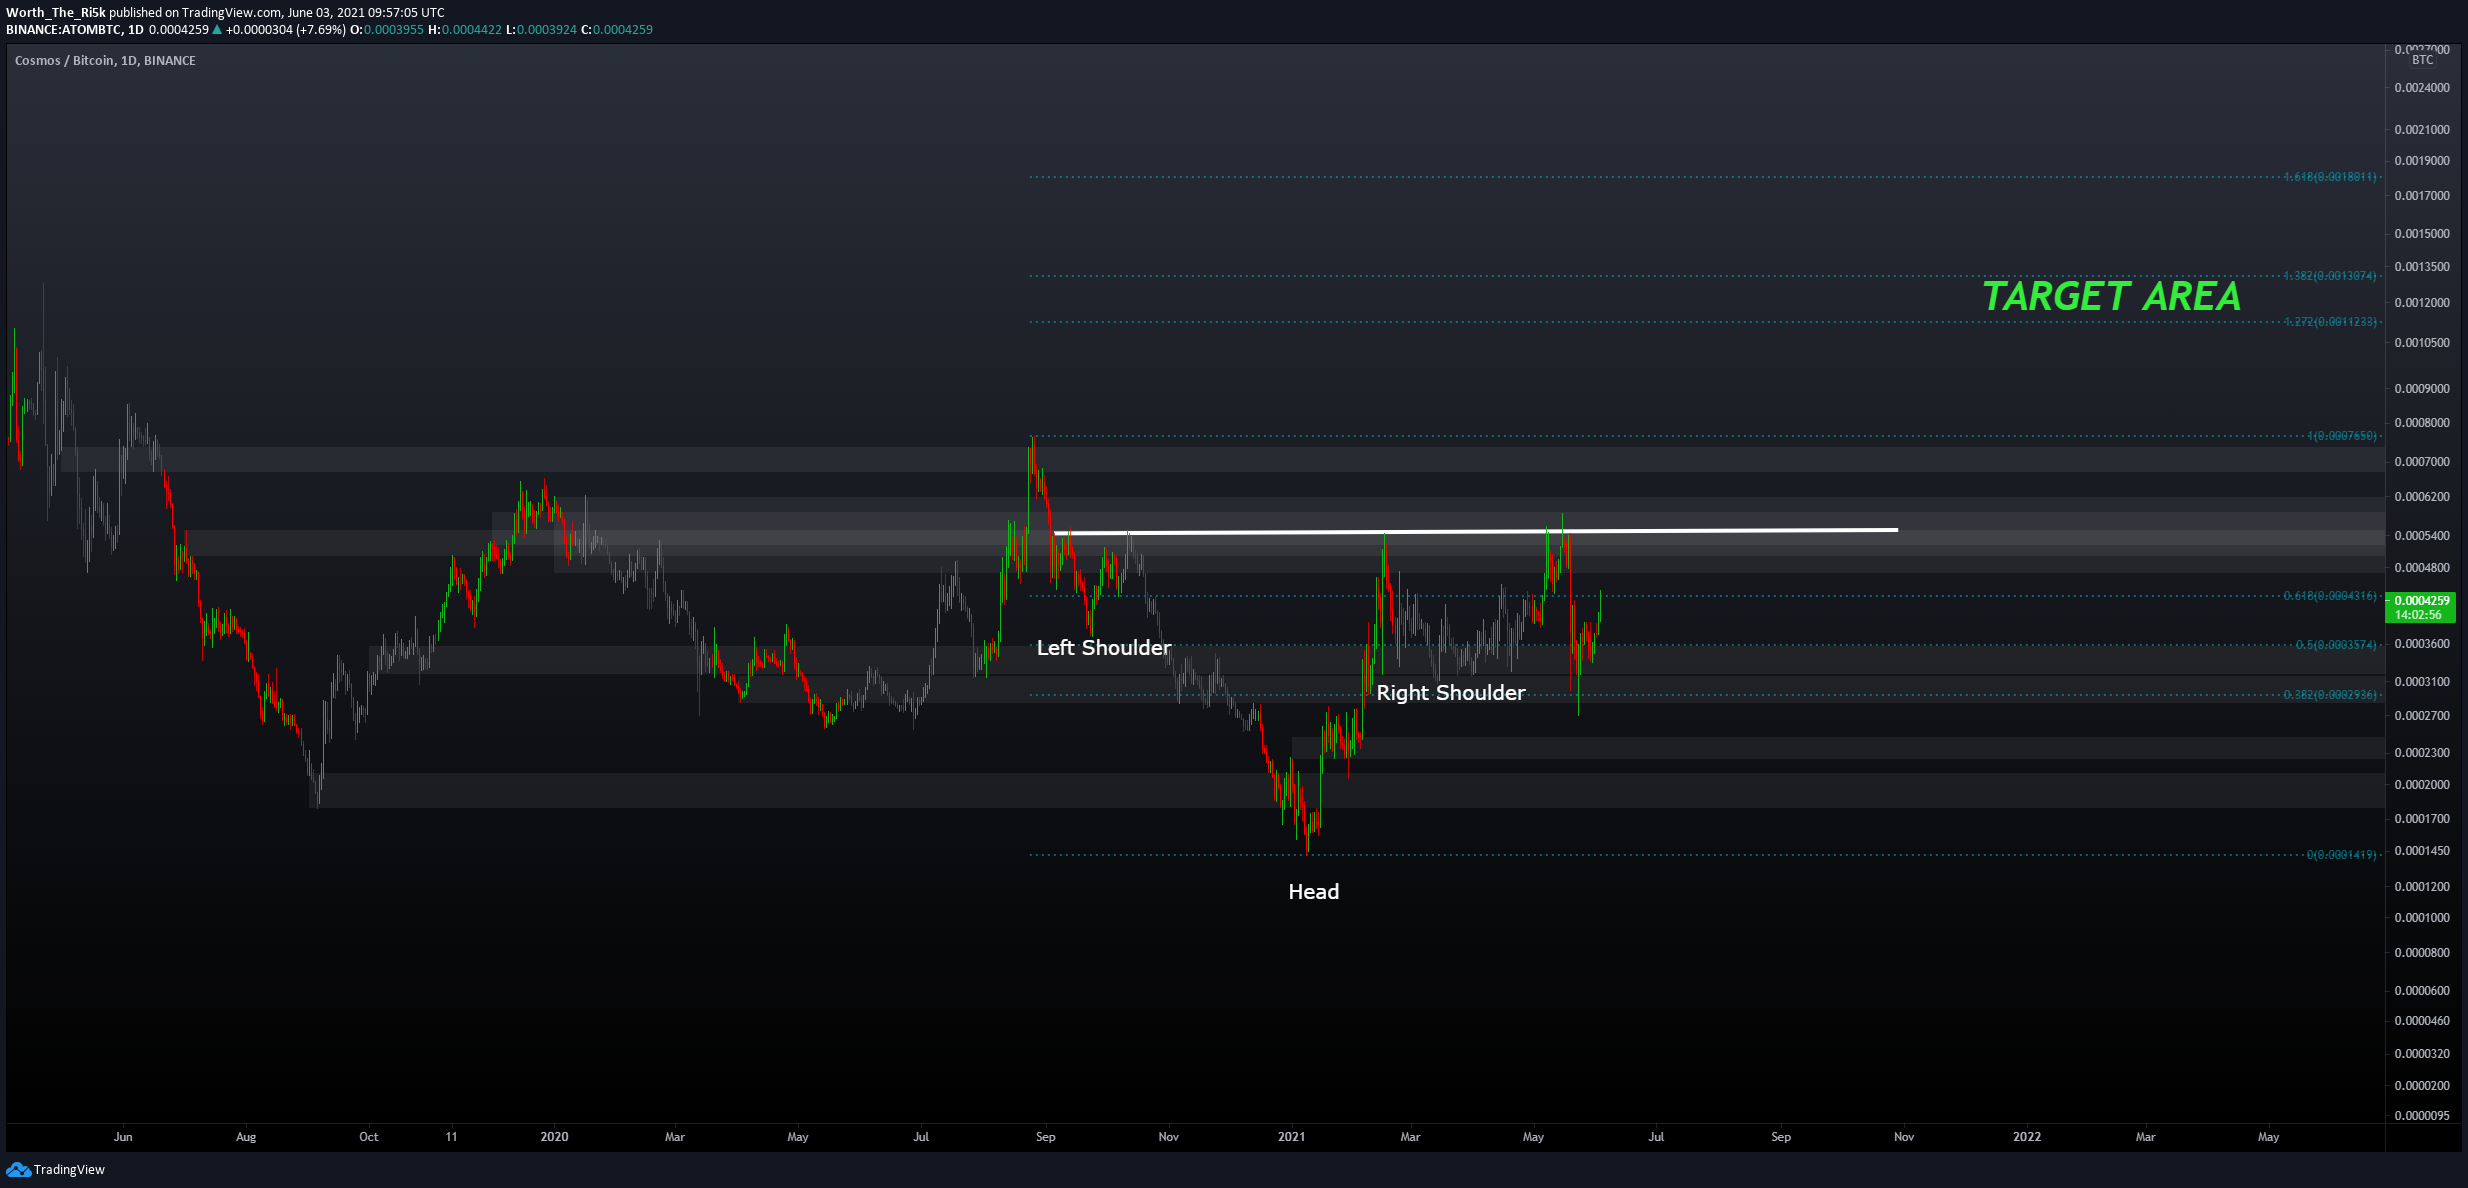Click 0.0003100 on the price axis

click(2422, 682)
